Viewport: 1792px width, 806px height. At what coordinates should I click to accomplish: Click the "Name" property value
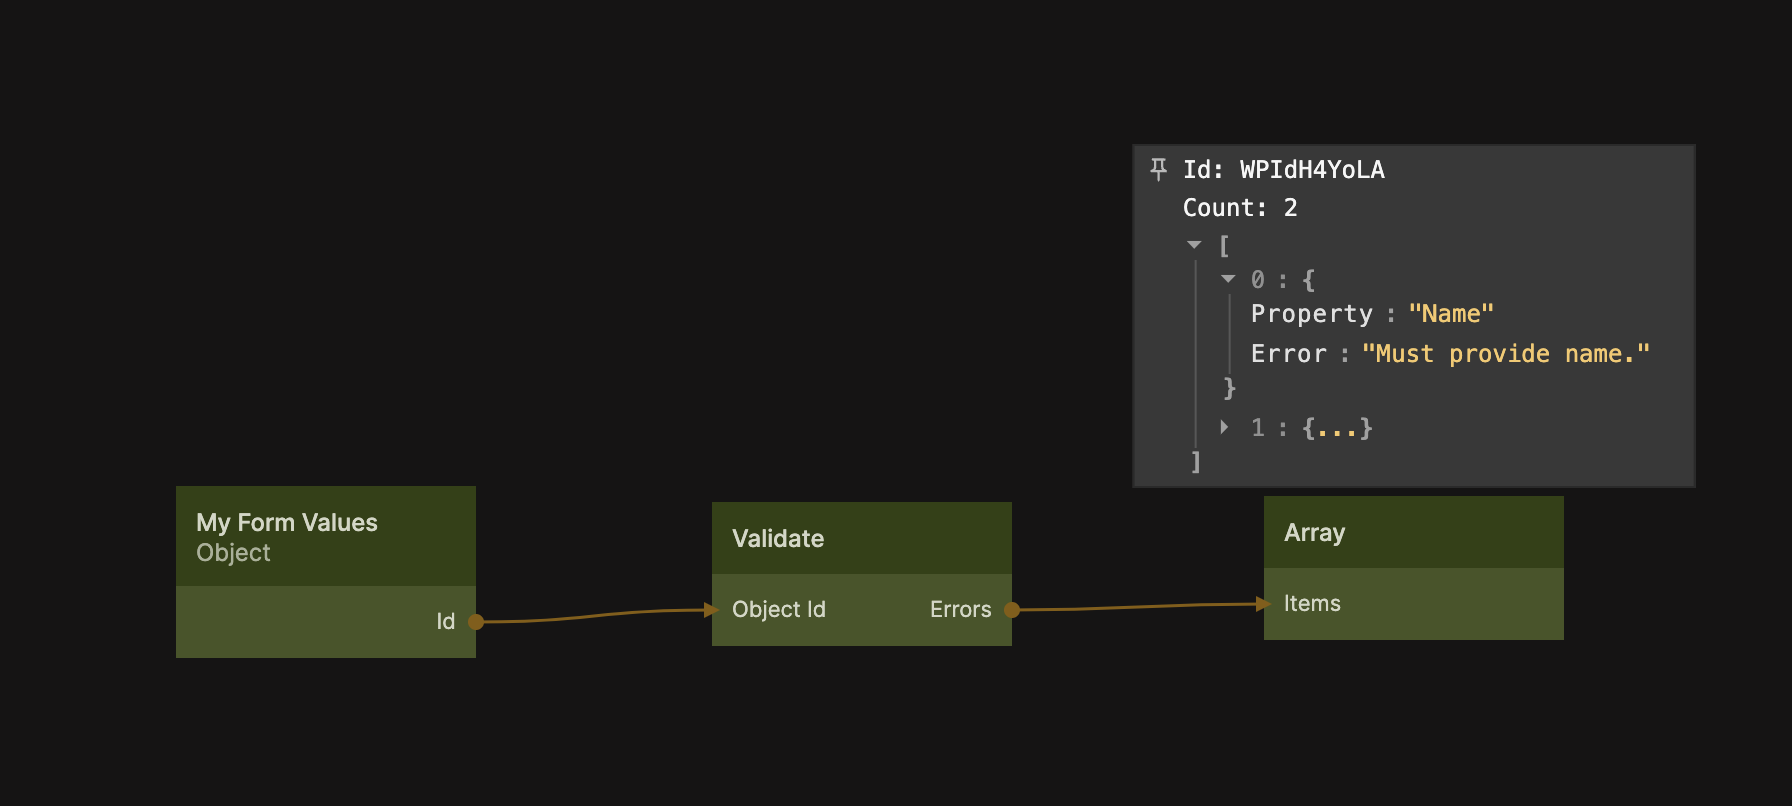[1450, 314]
